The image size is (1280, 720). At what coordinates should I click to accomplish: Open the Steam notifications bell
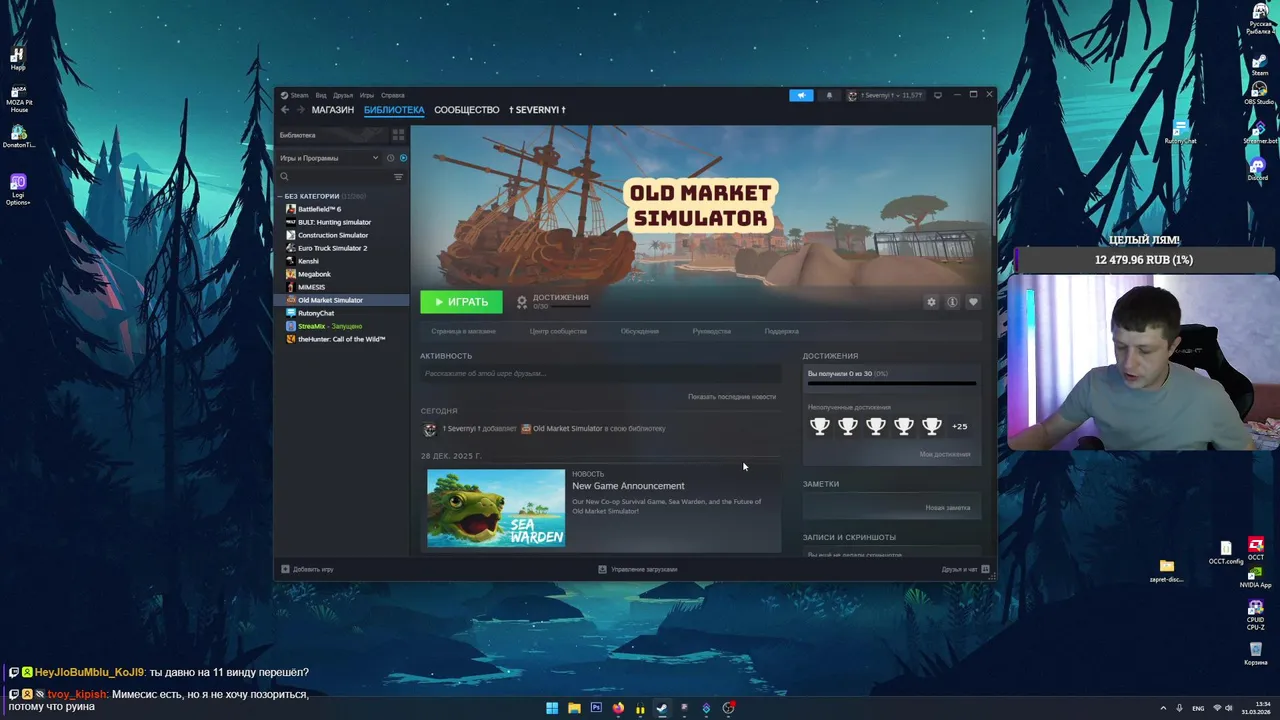tap(829, 95)
